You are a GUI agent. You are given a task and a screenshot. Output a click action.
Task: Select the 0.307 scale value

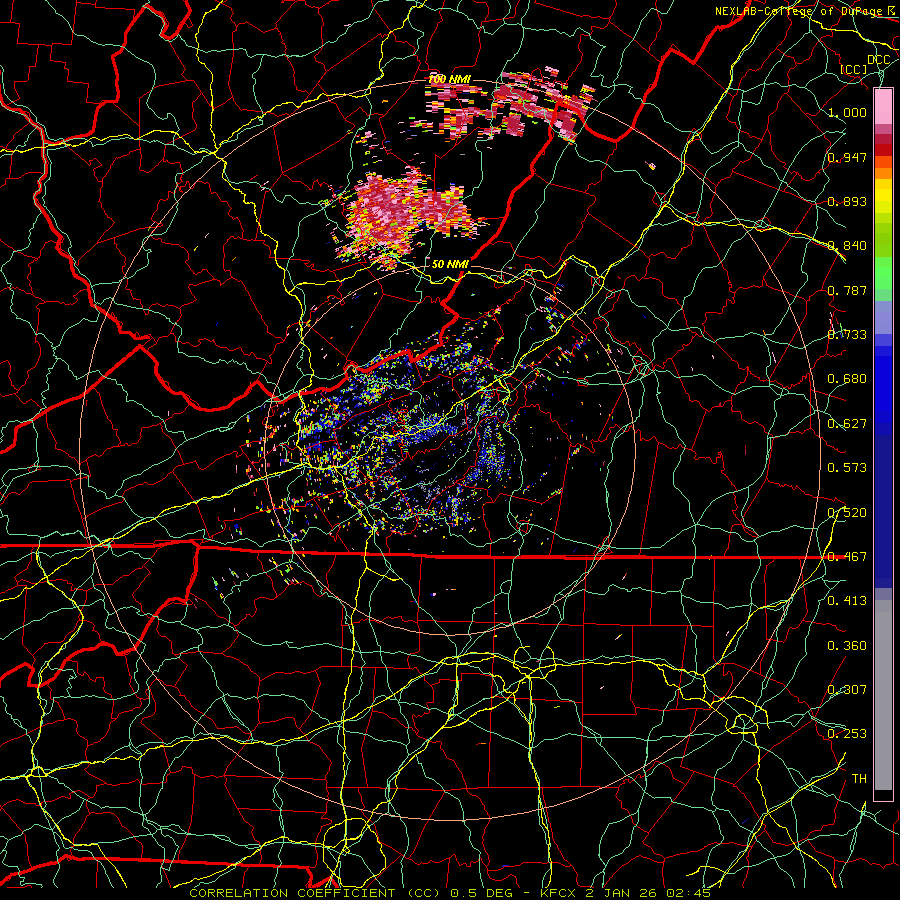coord(847,690)
